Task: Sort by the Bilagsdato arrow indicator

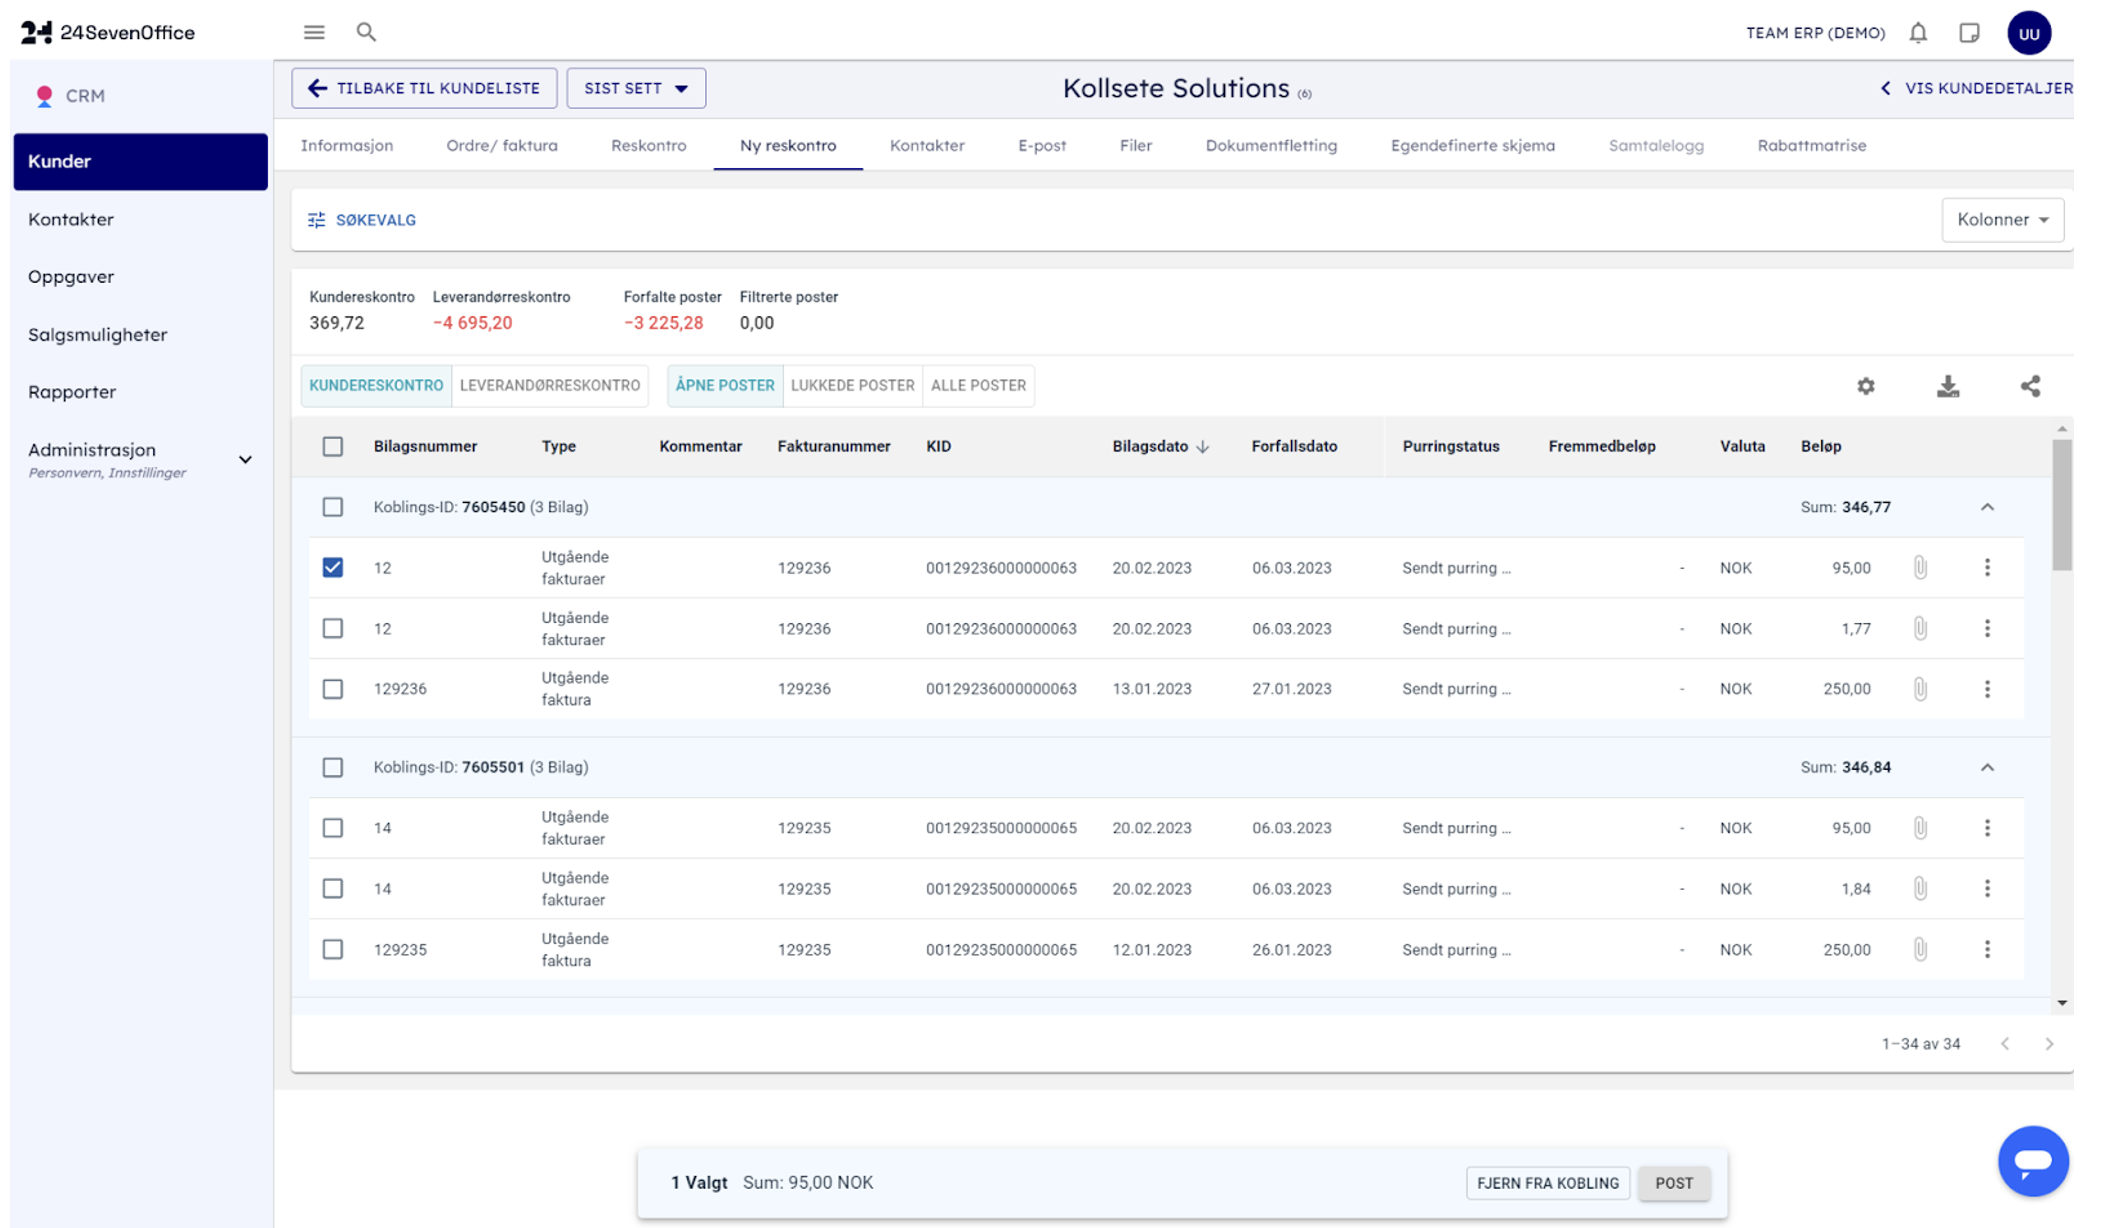Action: 1203,447
